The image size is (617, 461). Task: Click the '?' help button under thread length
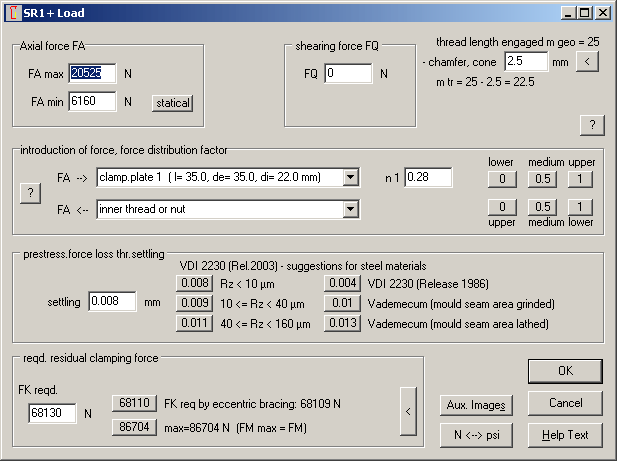pos(591,124)
